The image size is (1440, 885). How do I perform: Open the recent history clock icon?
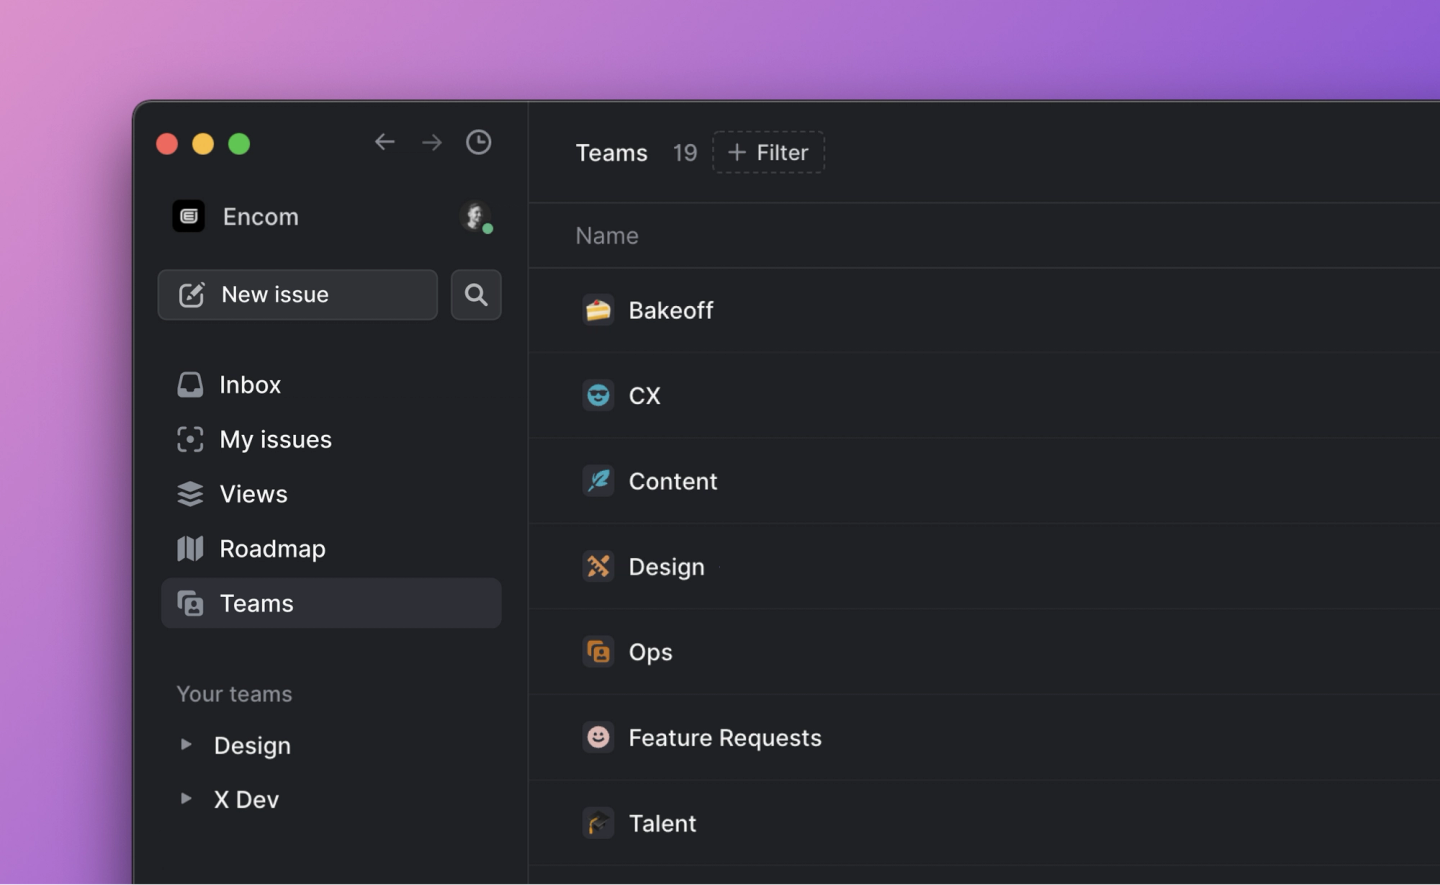coord(479,142)
